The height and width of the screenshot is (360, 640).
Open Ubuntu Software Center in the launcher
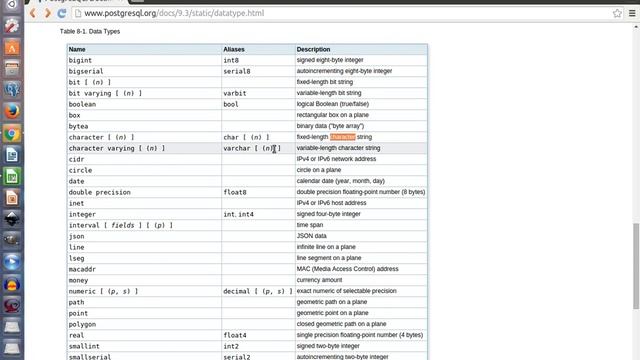tap(11, 47)
